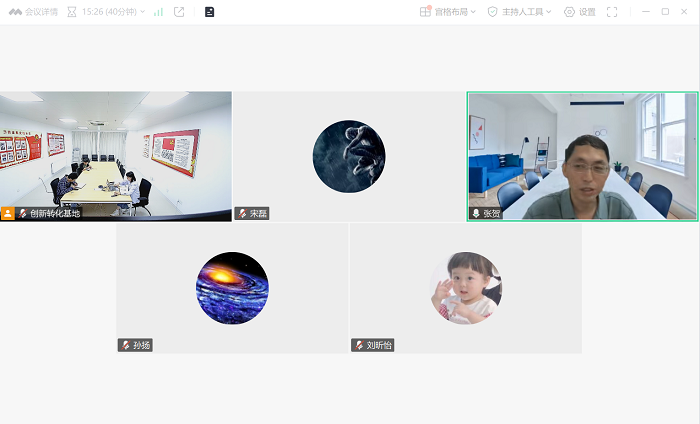The width and height of the screenshot is (700, 424).
Task: Expand the 主持人工具 host tools menu
Action: point(520,12)
